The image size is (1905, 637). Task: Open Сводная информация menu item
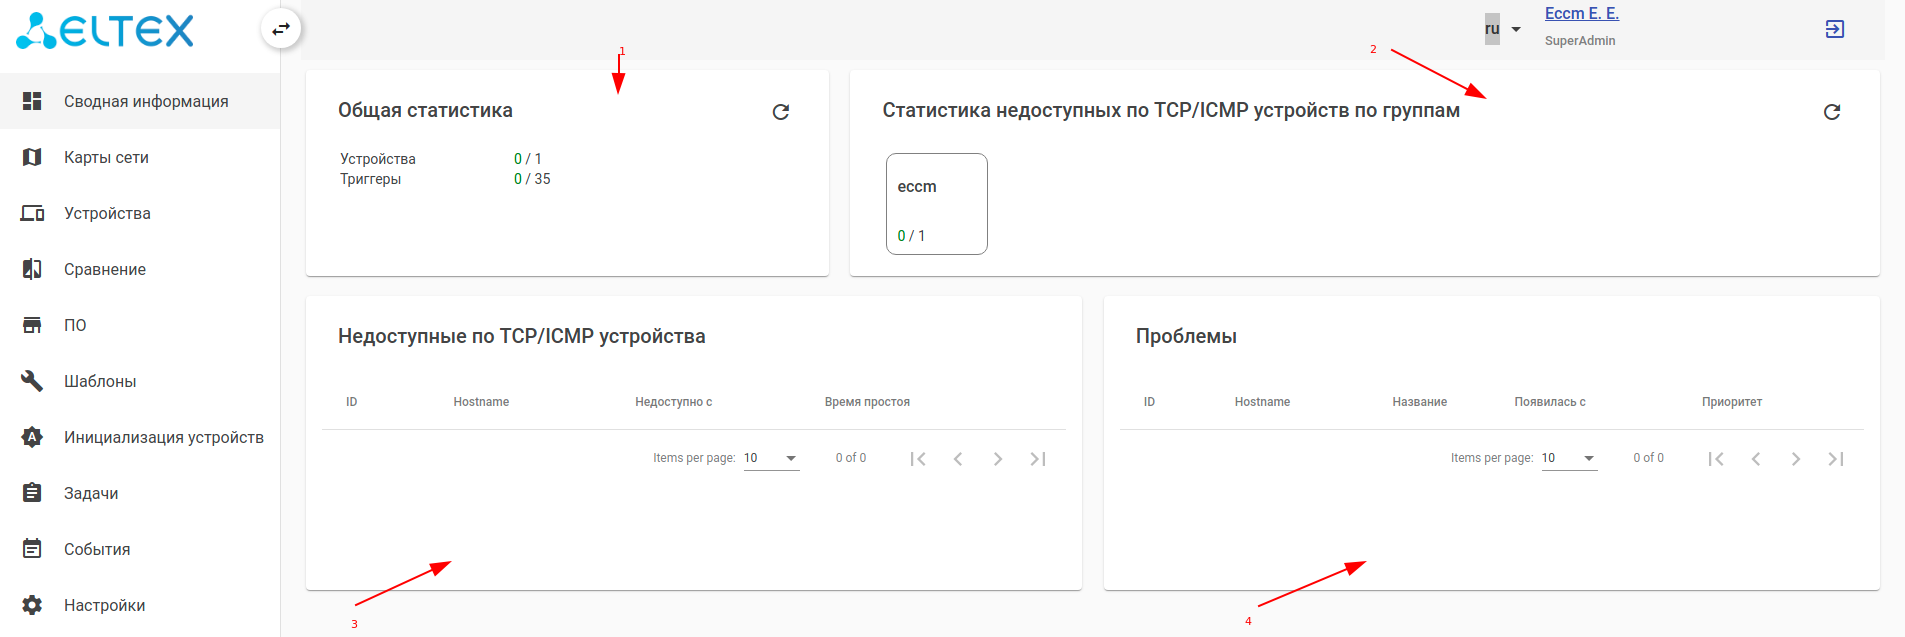140,101
